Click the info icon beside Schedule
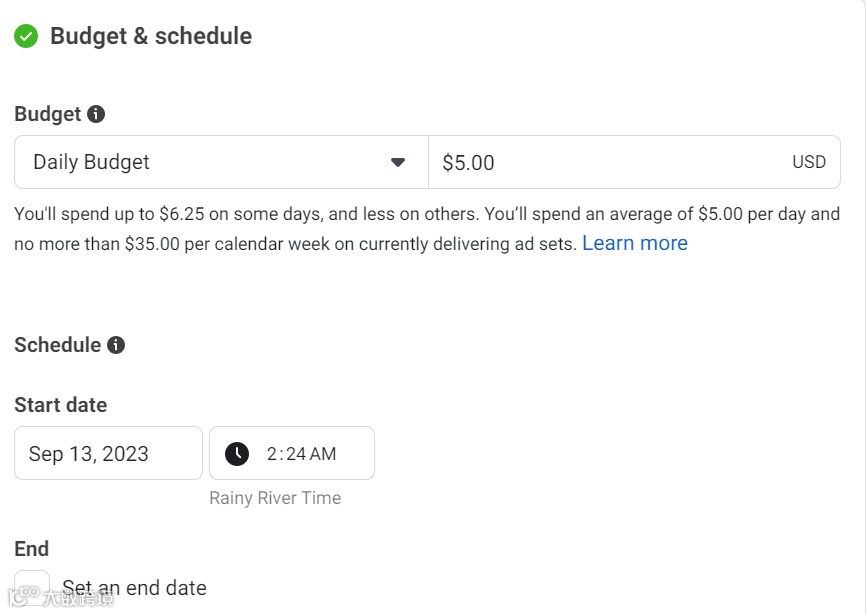 tap(116, 345)
